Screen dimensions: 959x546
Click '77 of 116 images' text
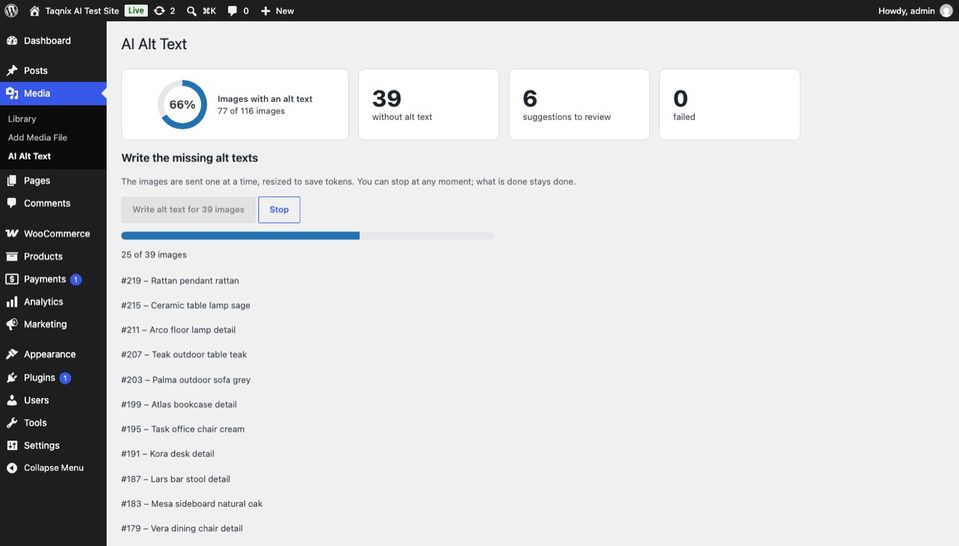click(251, 111)
